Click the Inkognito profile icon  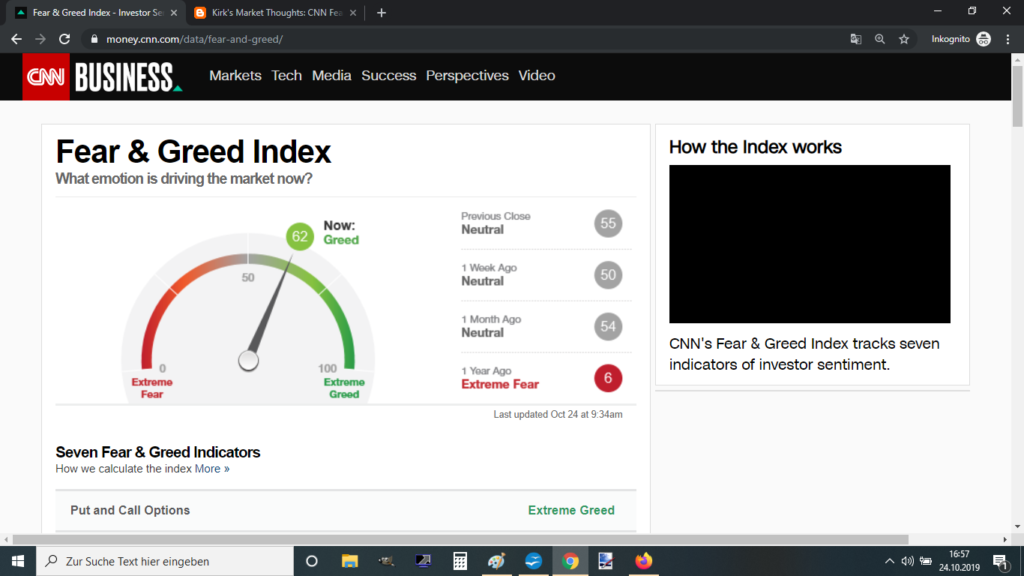tap(984, 39)
